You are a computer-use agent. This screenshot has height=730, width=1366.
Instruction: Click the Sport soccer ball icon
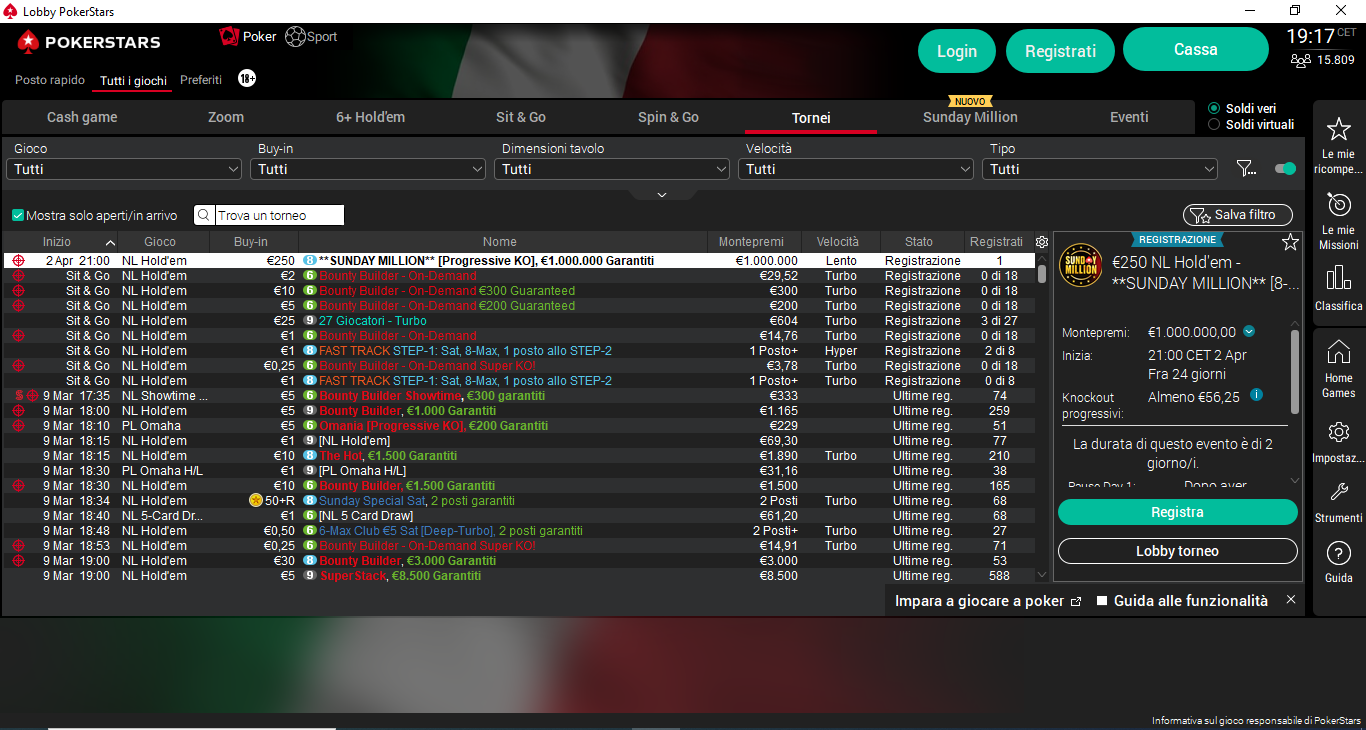pyautogui.click(x=295, y=37)
